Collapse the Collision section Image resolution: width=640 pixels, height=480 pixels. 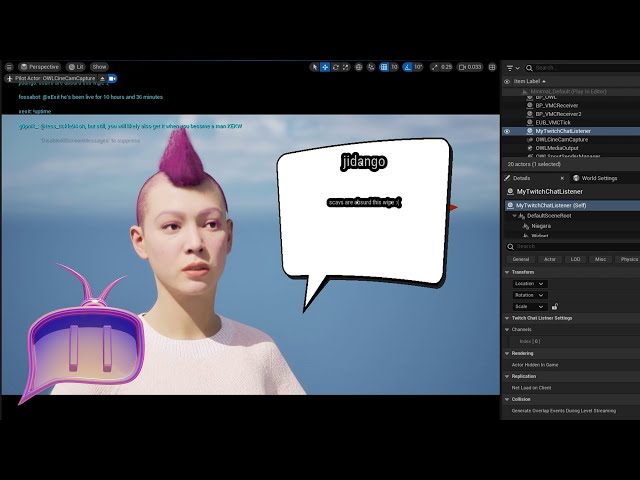507,399
